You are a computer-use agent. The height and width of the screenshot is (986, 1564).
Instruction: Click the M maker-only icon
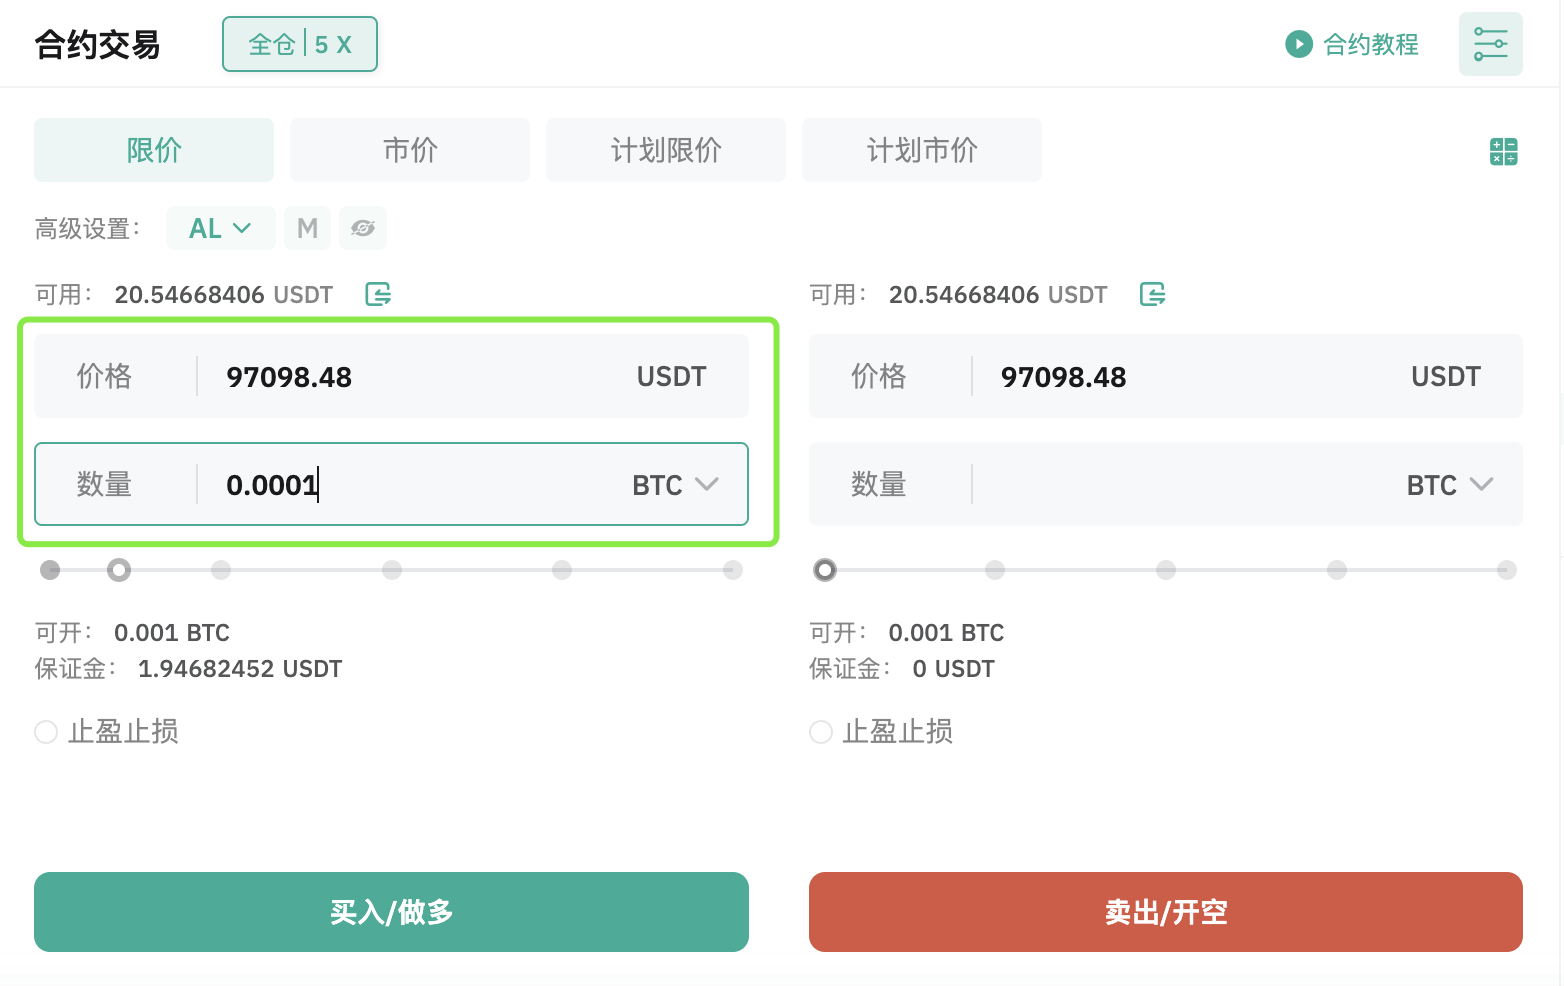click(307, 229)
